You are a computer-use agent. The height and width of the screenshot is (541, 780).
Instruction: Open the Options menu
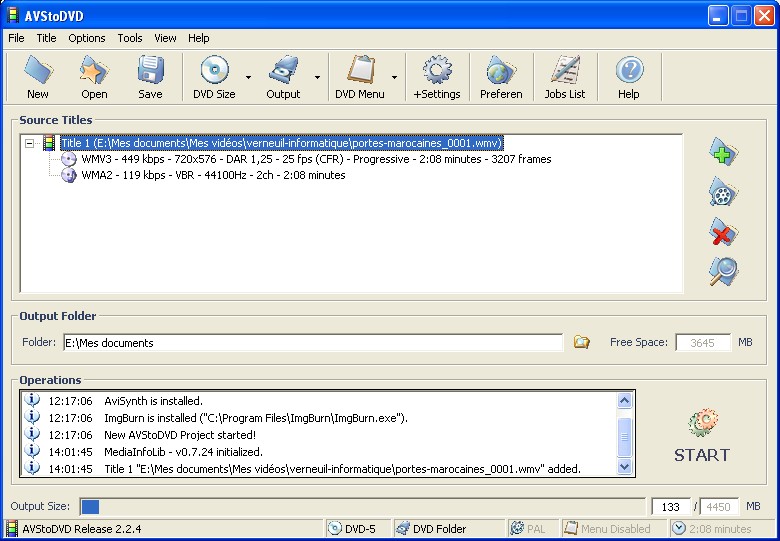click(x=87, y=38)
